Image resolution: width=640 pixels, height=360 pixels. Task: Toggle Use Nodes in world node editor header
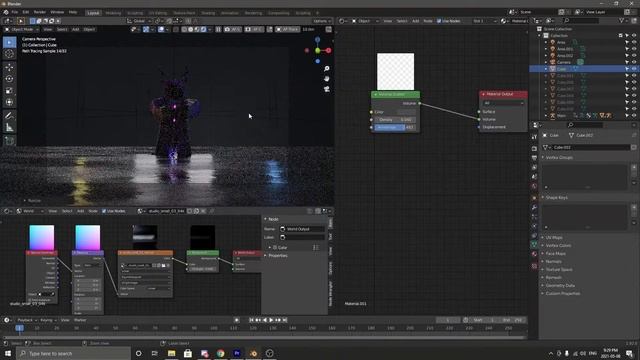pyautogui.click(x=113, y=211)
